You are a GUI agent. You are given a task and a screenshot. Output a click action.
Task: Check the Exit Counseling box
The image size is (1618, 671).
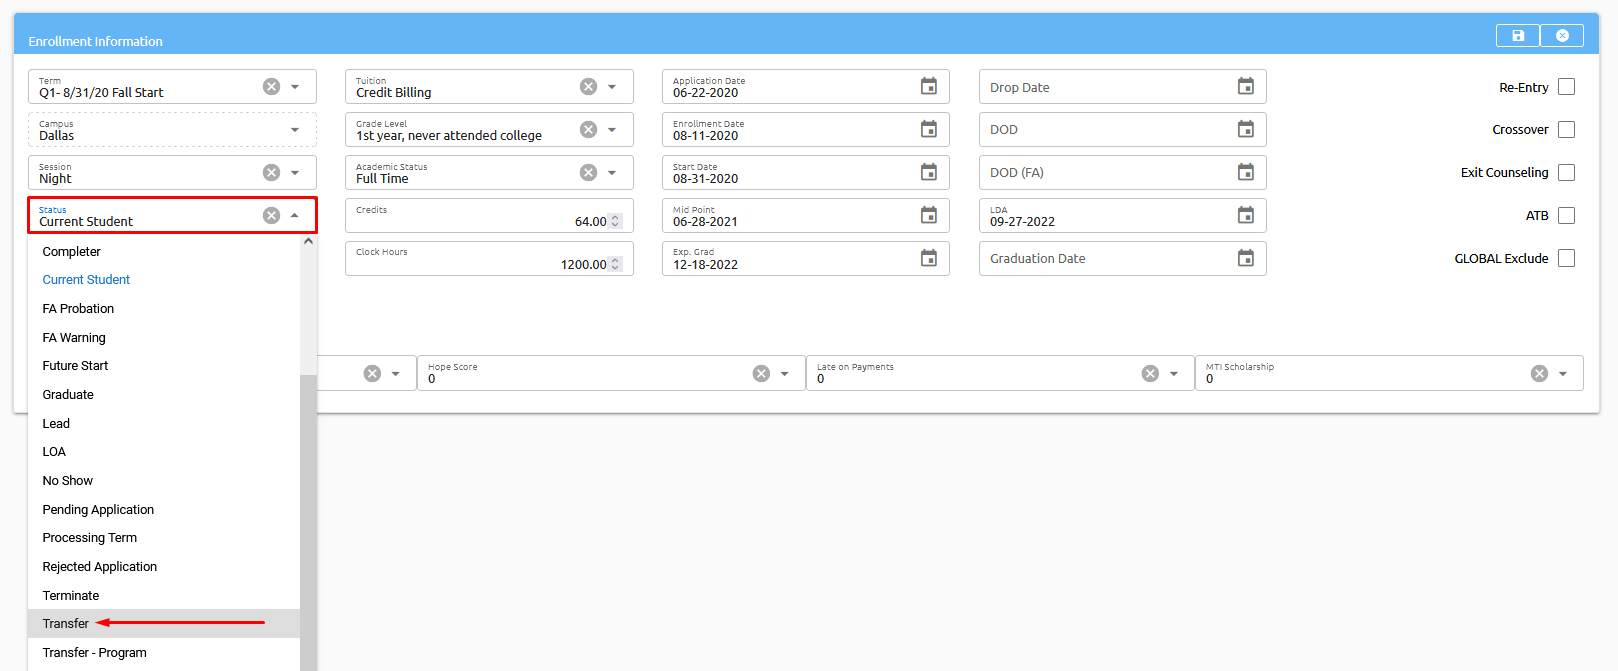click(x=1566, y=173)
